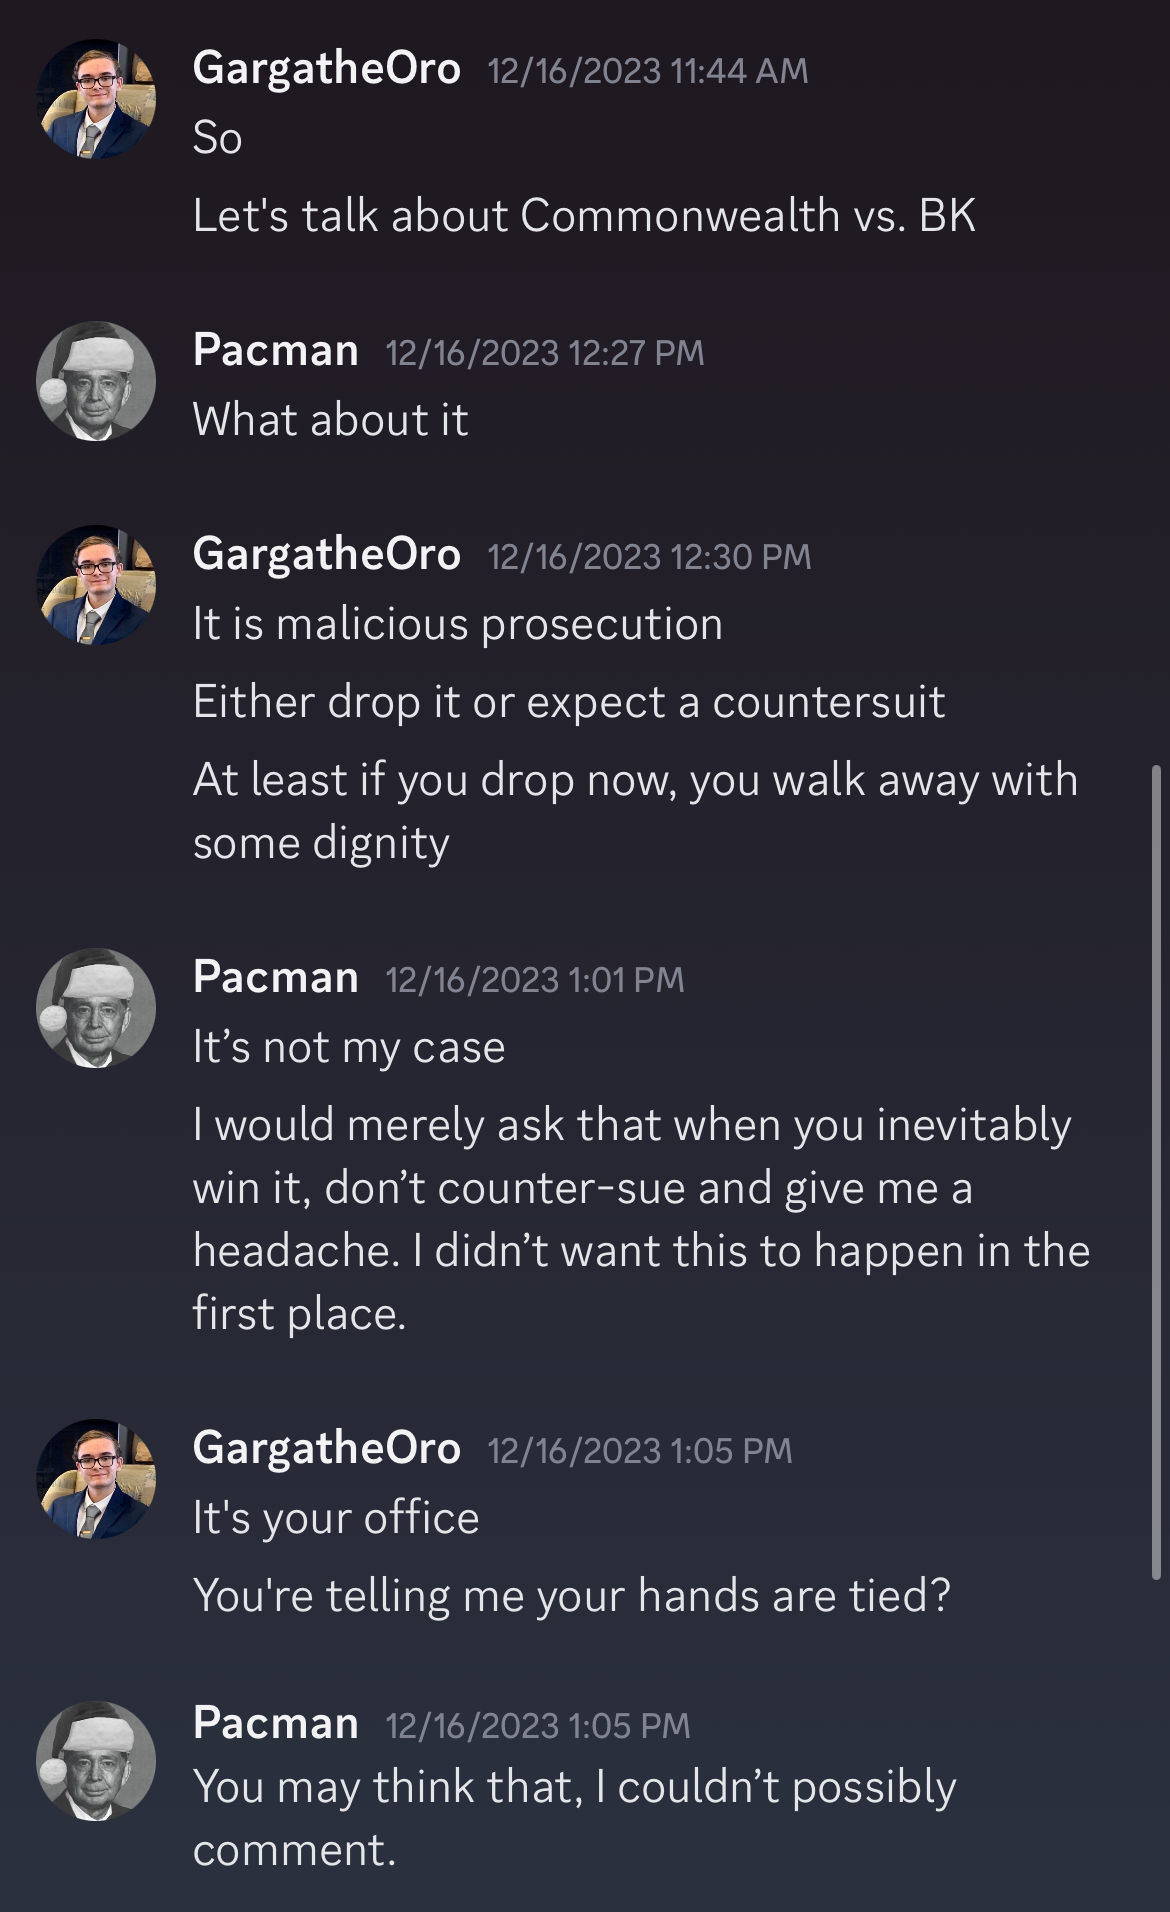The width and height of the screenshot is (1170, 1912).
Task: Click GargatheOro's avatar on the 12:30 PM message
Action: point(96,585)
